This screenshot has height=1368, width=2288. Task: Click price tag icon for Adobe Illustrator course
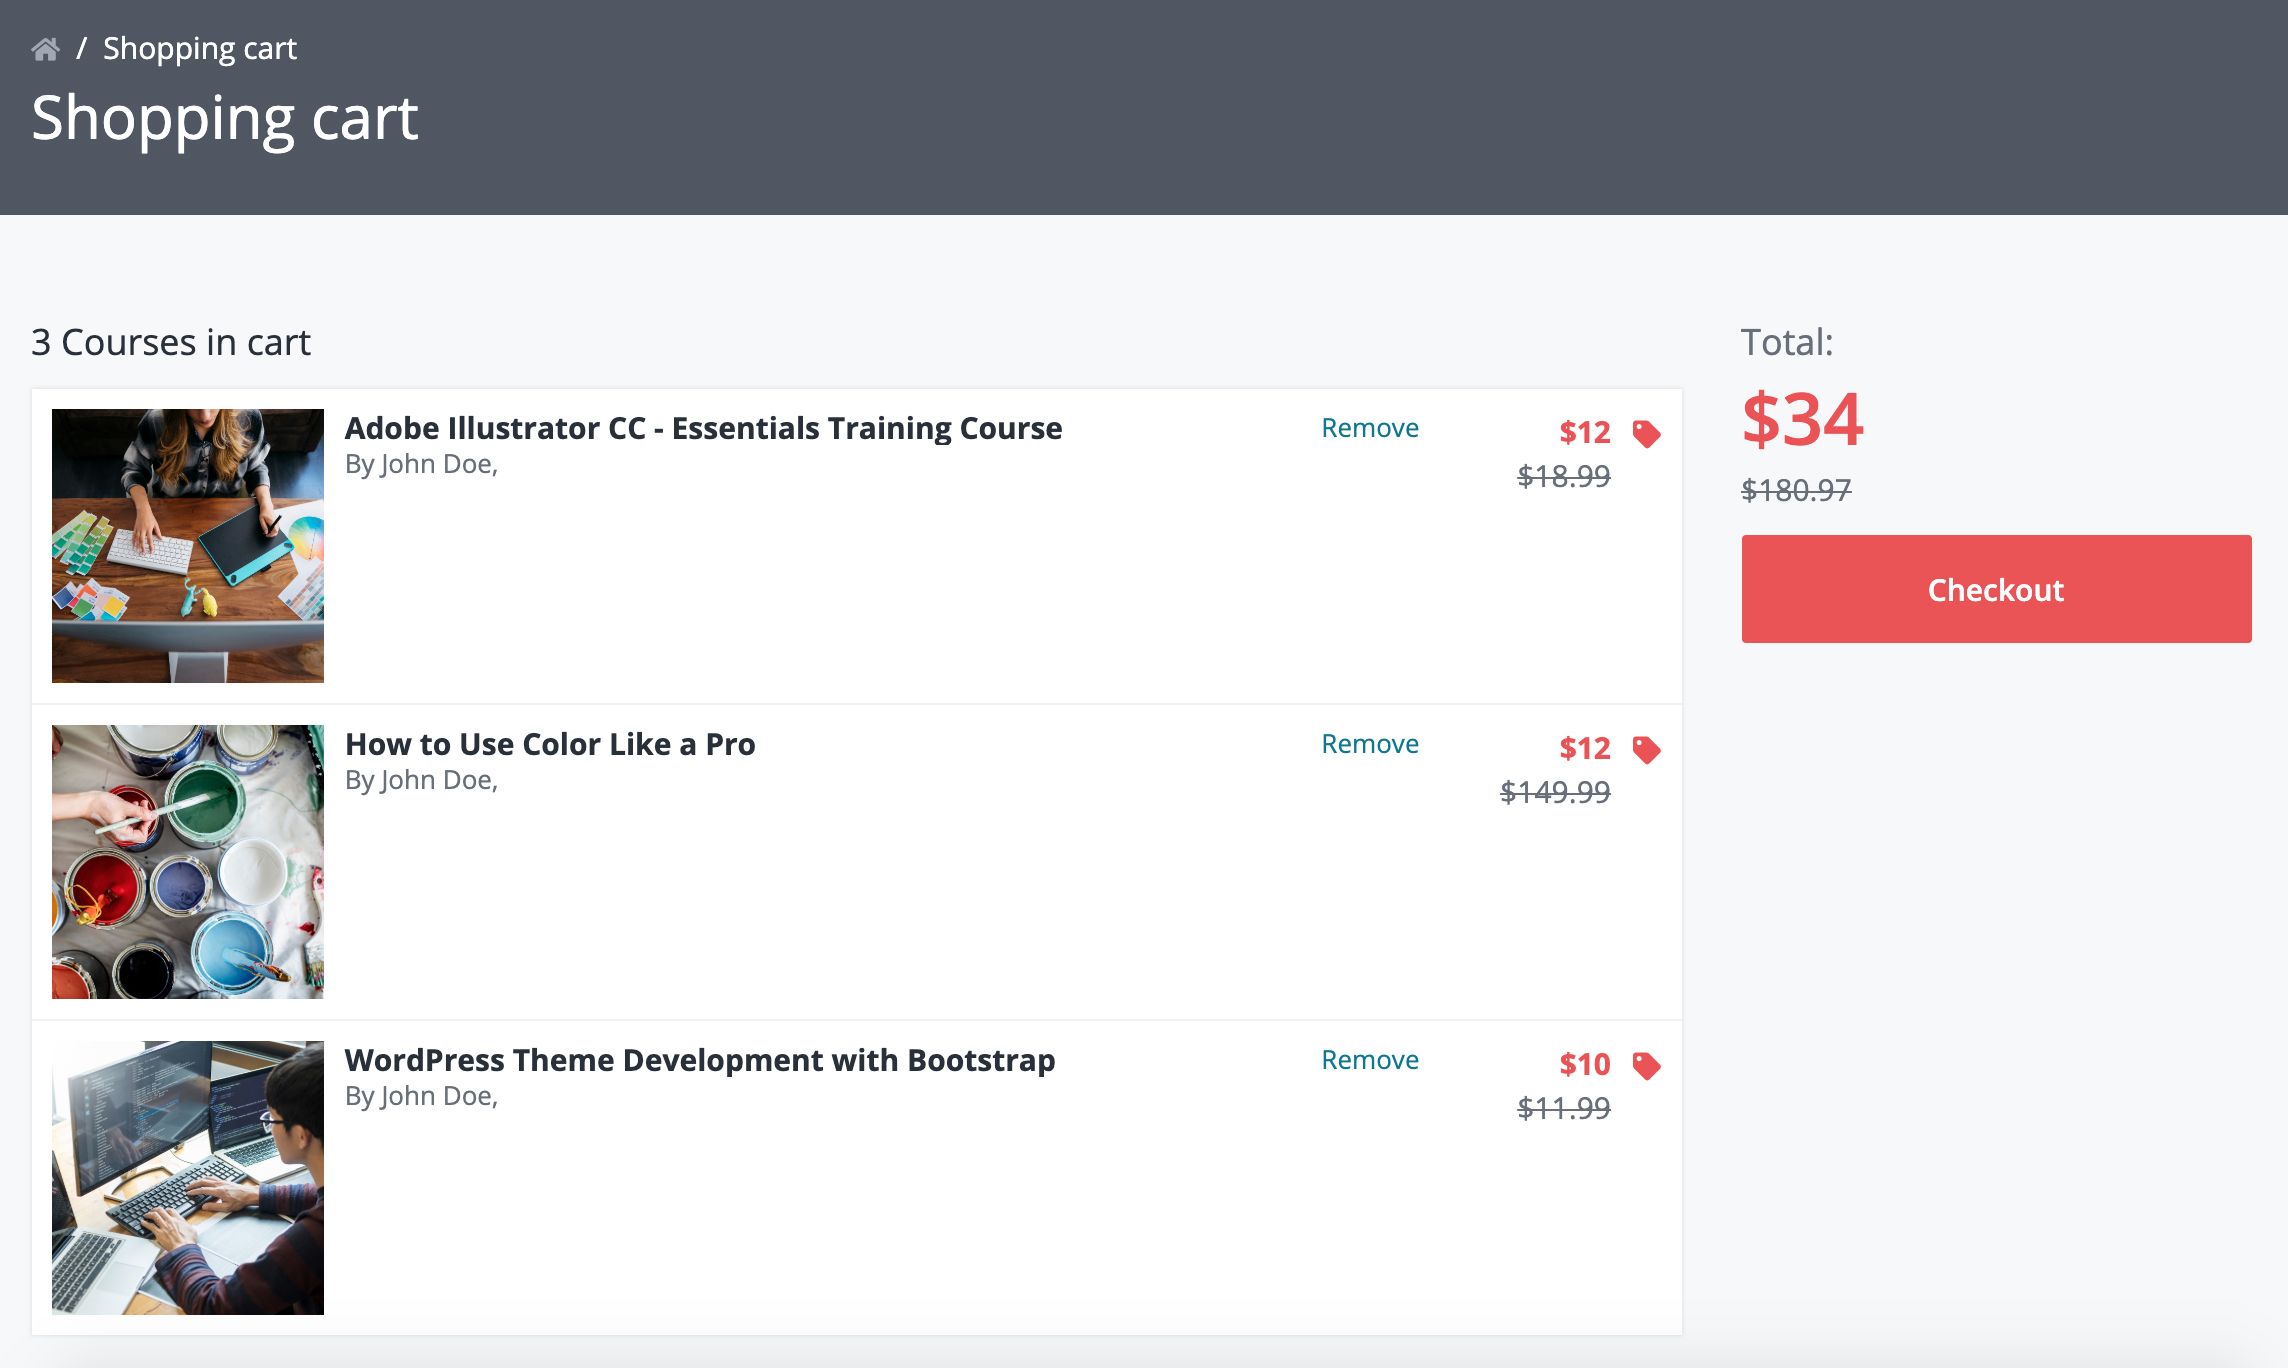coord(1646,434)
